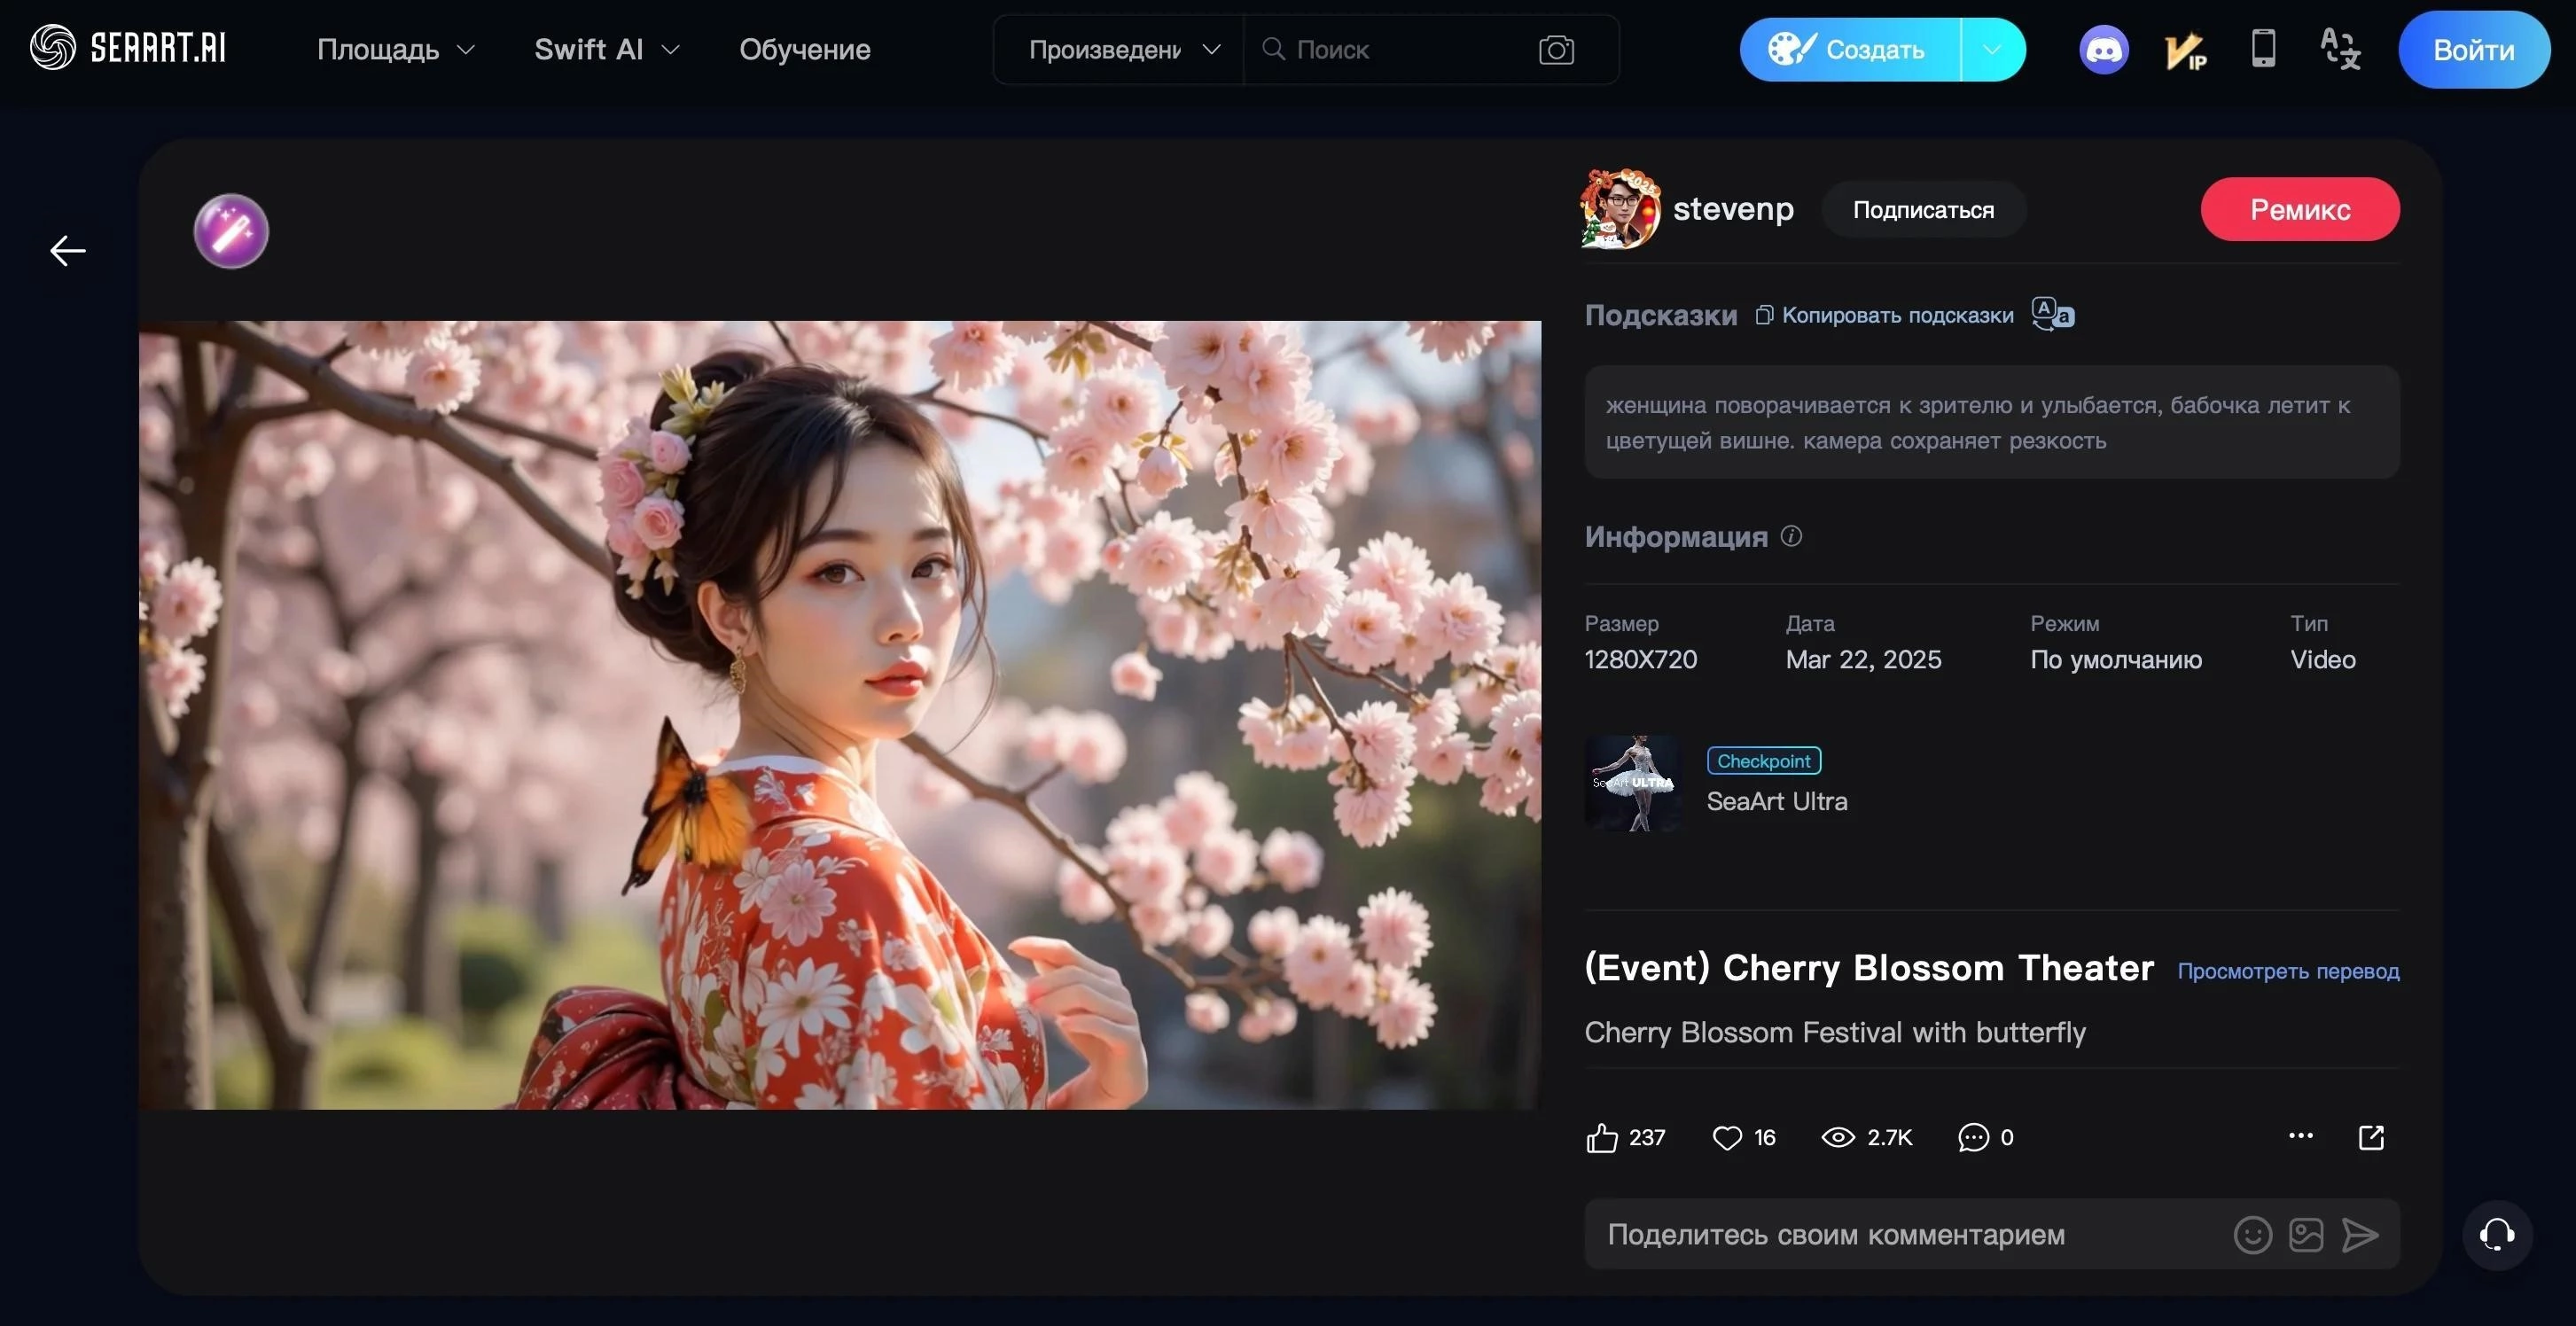Click the language switch icon in header
Image resolution: width=2576 pixels, height=1326 pixels.
point(2340,49)
